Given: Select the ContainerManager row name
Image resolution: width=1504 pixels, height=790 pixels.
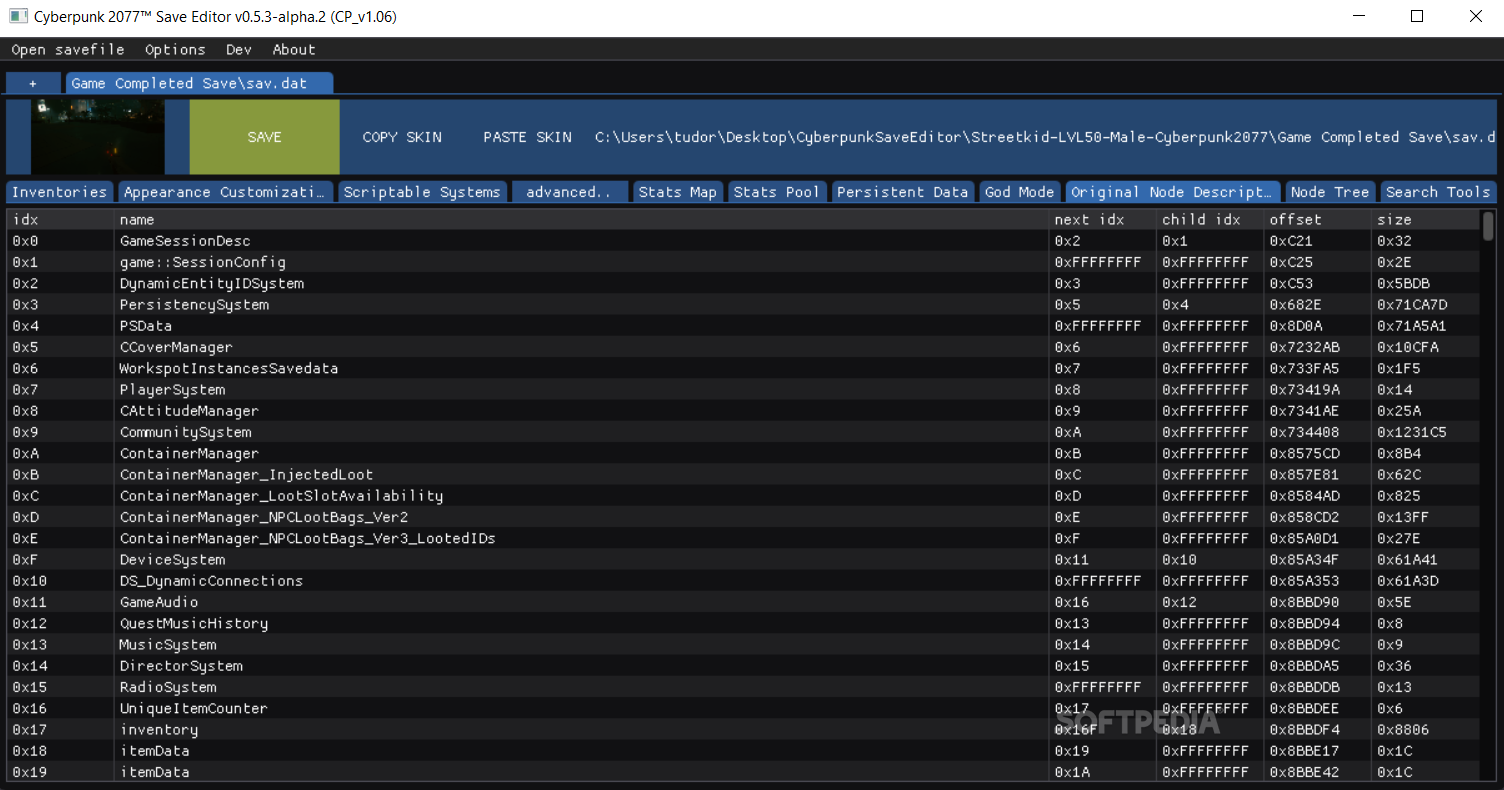Looking at the screenshot, I should pyautogui.click(x=189, y=453).
